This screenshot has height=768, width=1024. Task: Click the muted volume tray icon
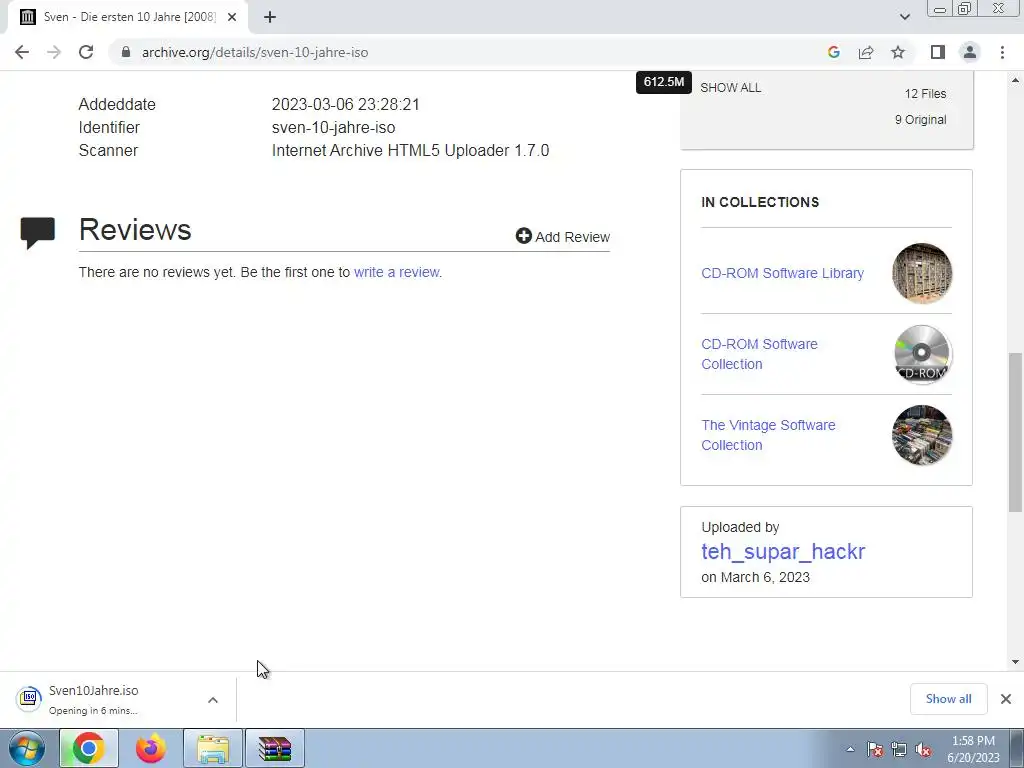(923, 750)
